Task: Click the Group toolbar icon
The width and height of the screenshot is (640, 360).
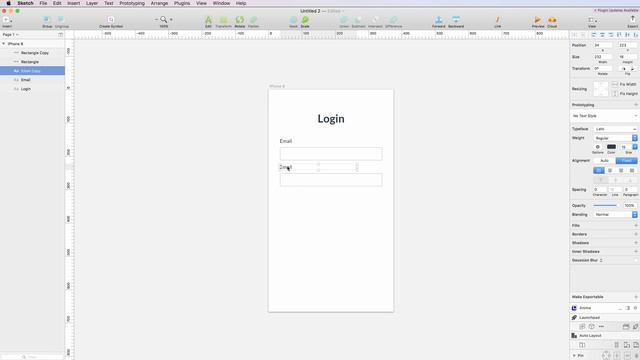Action: click(47, 20)
